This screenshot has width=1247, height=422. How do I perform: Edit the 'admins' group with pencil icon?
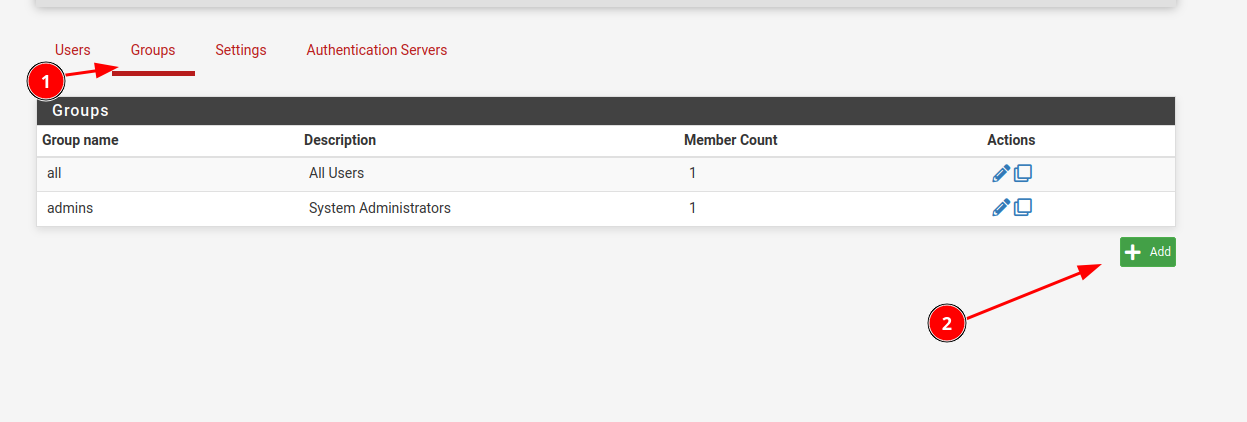1000,208
